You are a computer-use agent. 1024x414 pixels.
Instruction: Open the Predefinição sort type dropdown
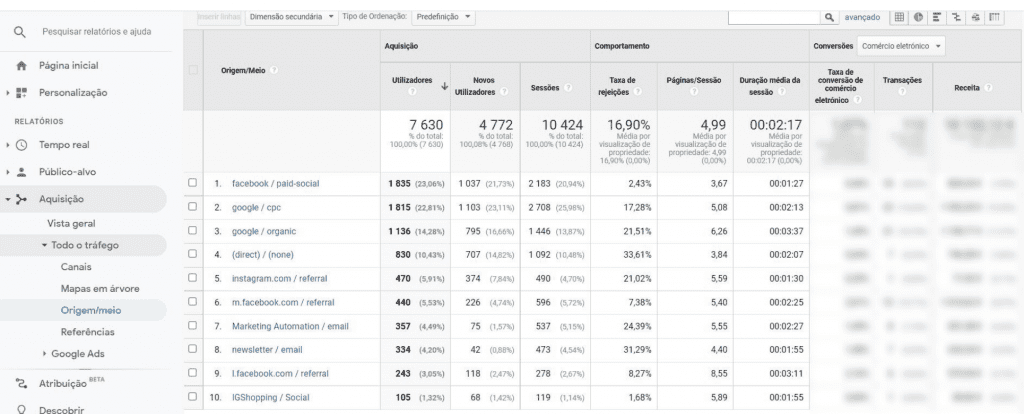[x=443, y=17]
